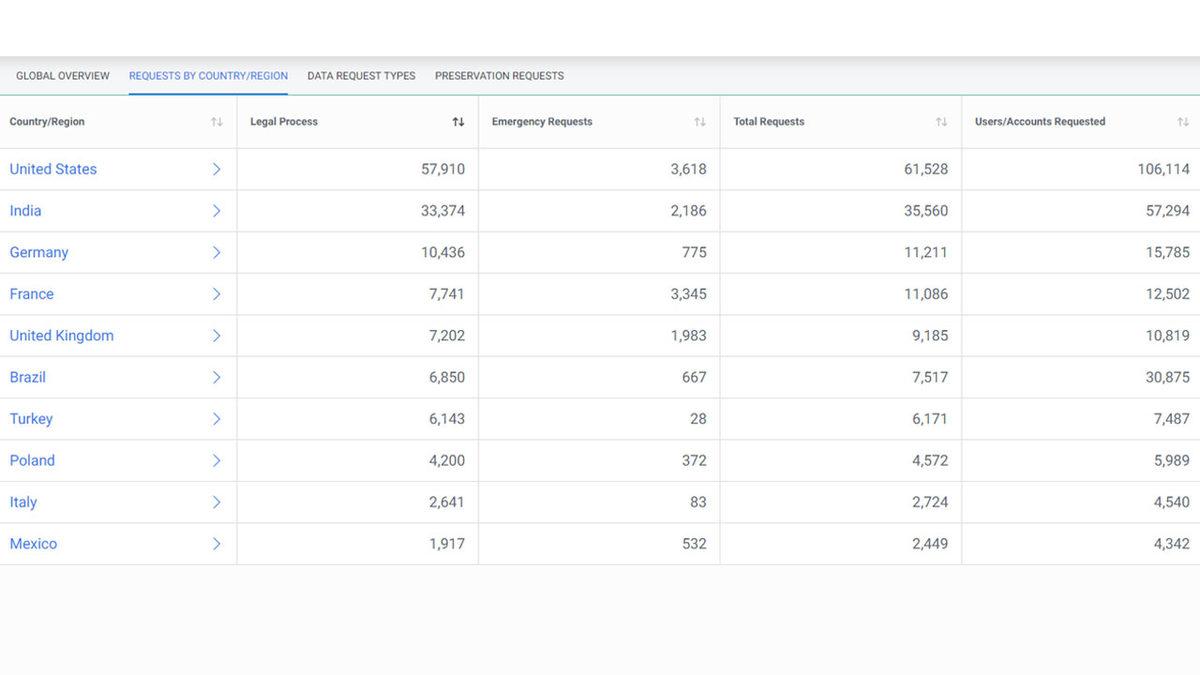The width and height of the screenshot is (1200, 675).
Task: Sort by Emergency Requests arrows icon
Action: click(x=700, y=122)
